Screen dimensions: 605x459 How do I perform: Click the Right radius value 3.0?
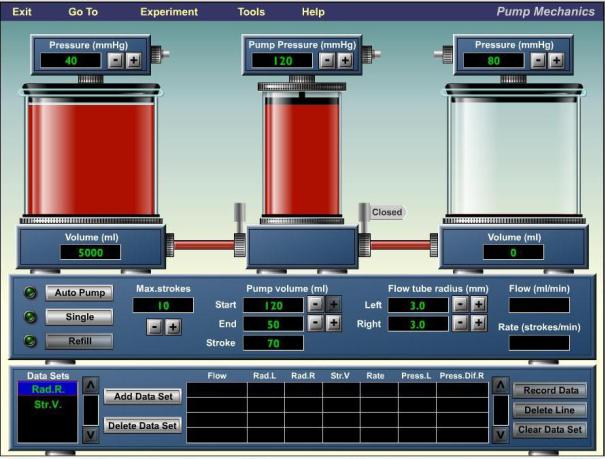tap(418, 324)
